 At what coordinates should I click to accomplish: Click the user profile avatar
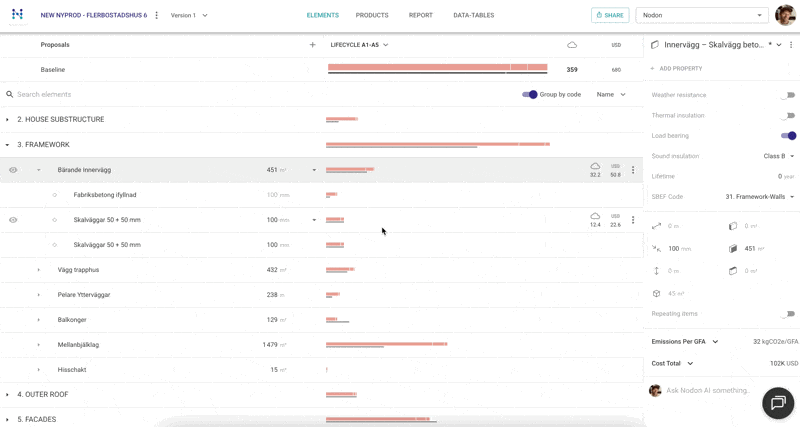pyautogui.click(x=785, y=15)
